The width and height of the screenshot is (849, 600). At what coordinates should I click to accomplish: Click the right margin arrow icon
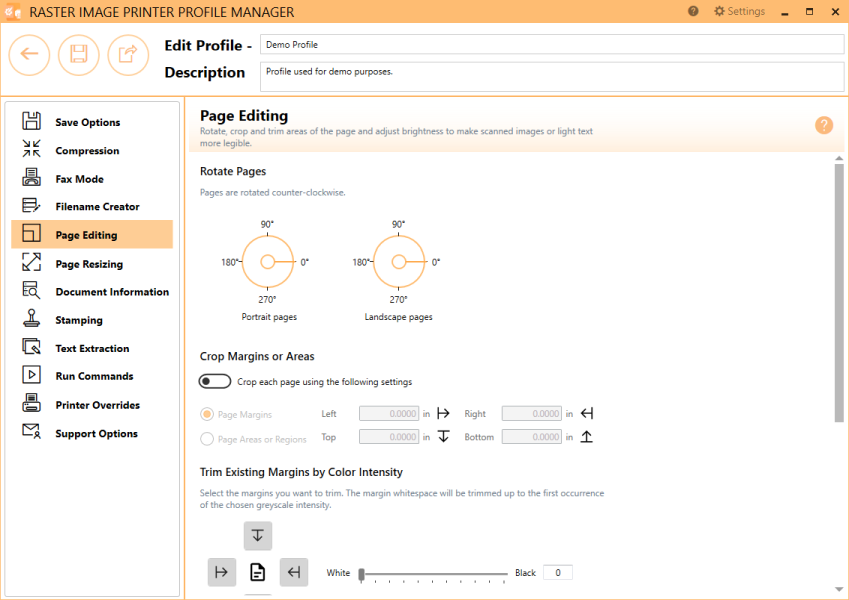[x=587, y=414]
